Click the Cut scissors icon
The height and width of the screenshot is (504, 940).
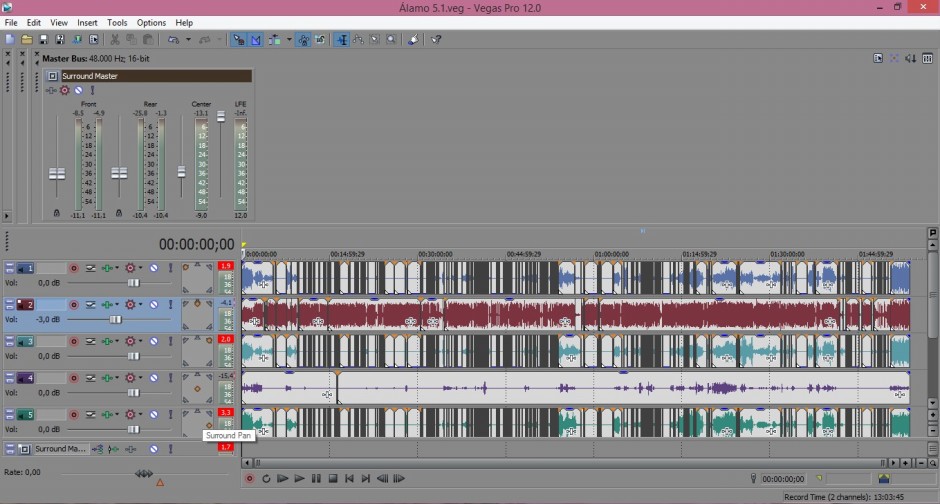coord(115,40)
